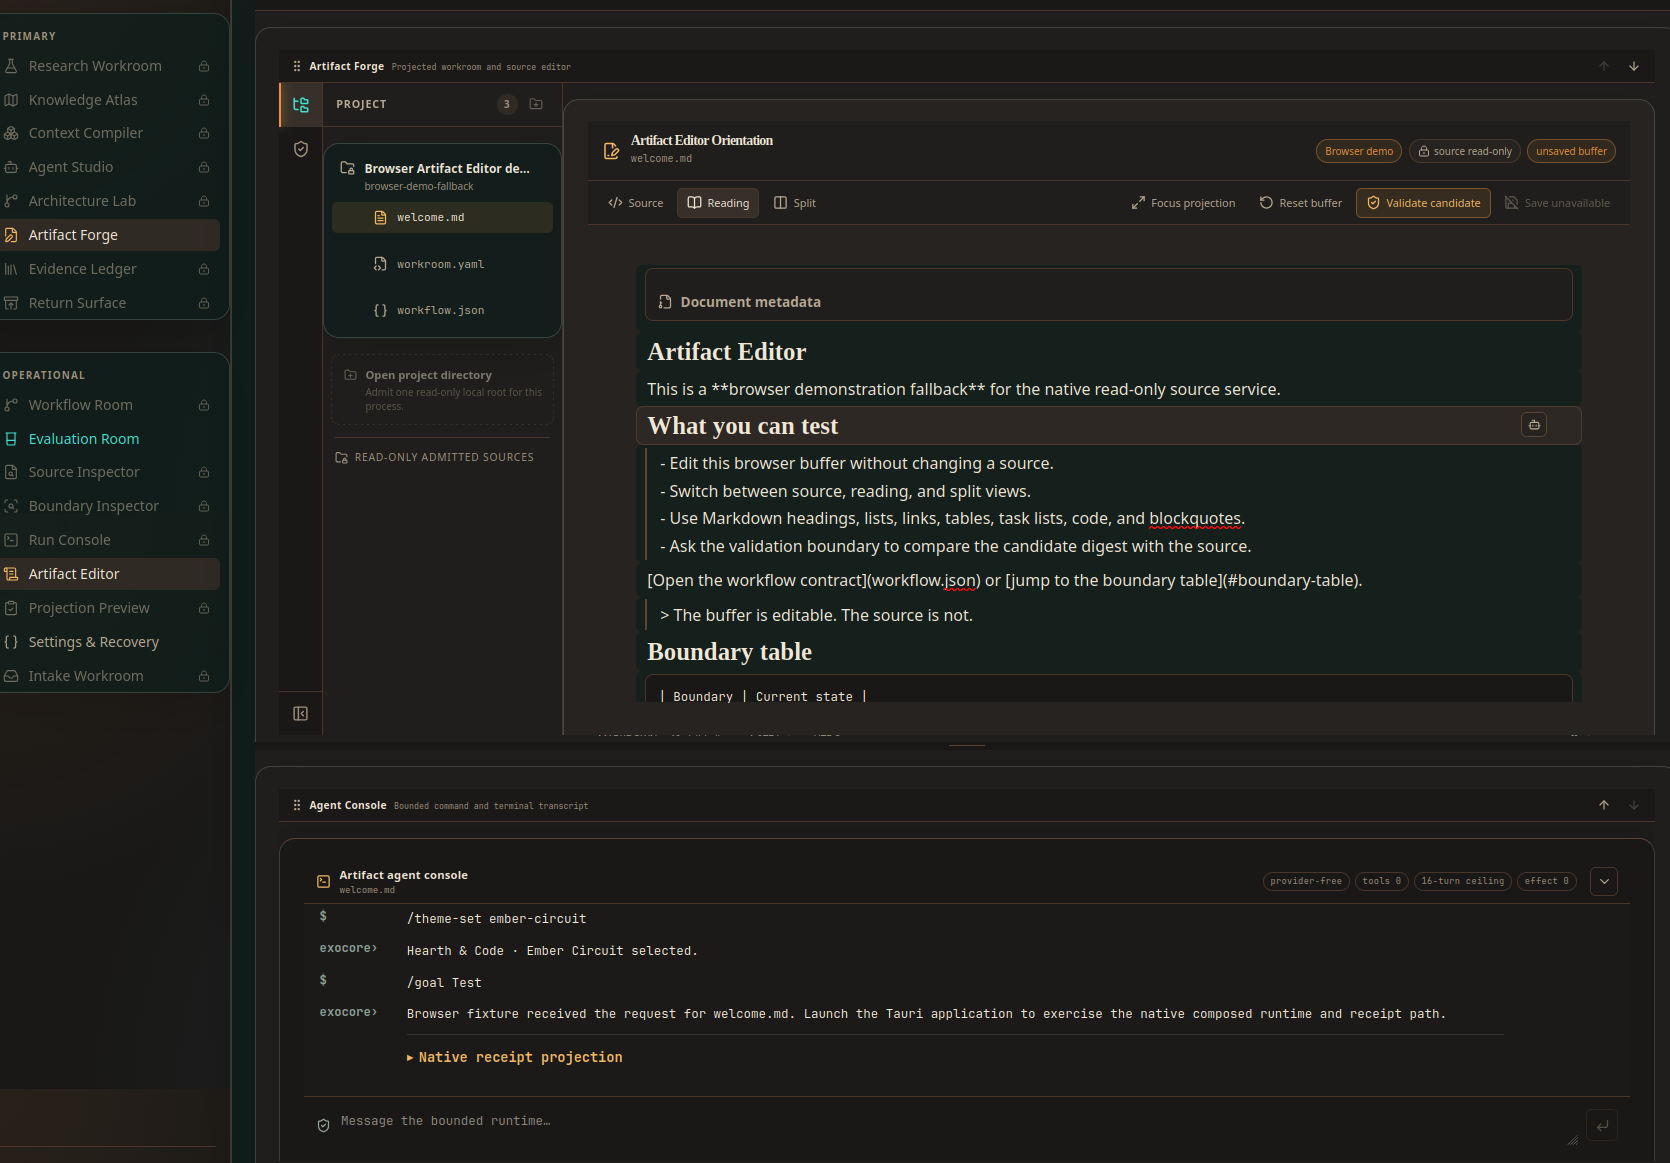Image resolution: width=1670 pixels, height=1163 pixels.
Task: Click the drag handle of Artifact Forge panel
Action: coord(297,66)
